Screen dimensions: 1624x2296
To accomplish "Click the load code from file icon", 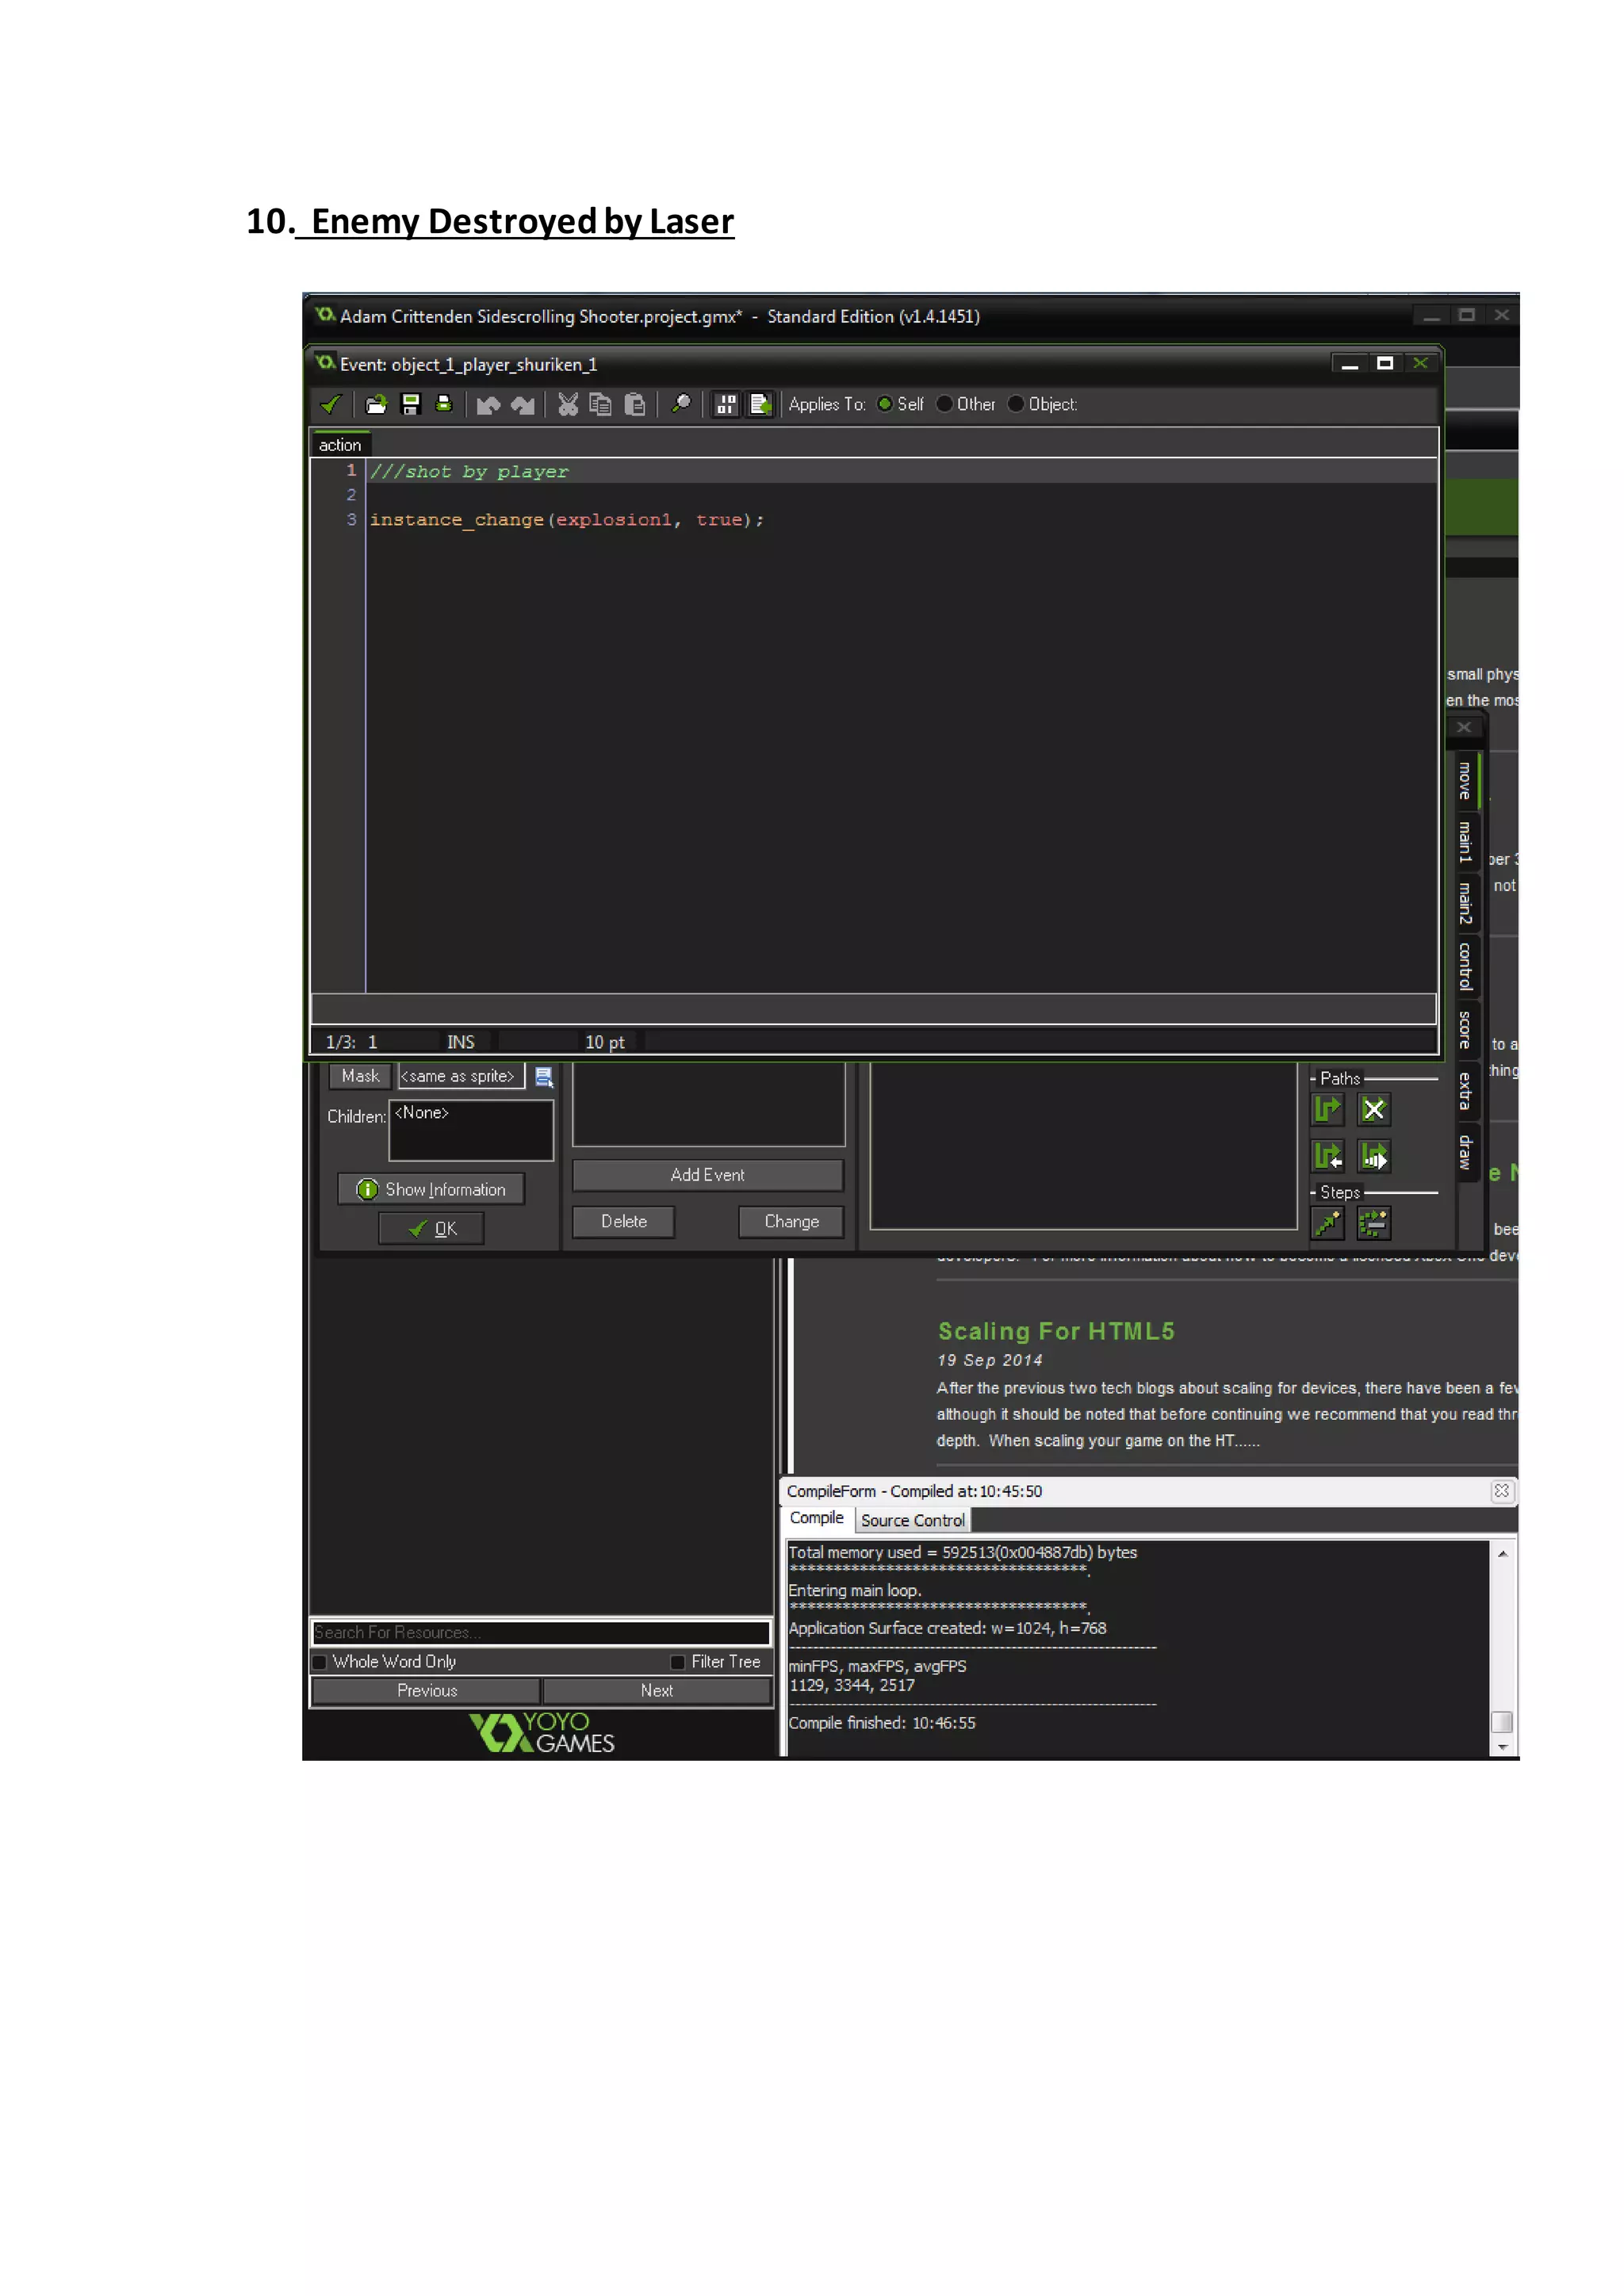I will [x=376, y=404].
